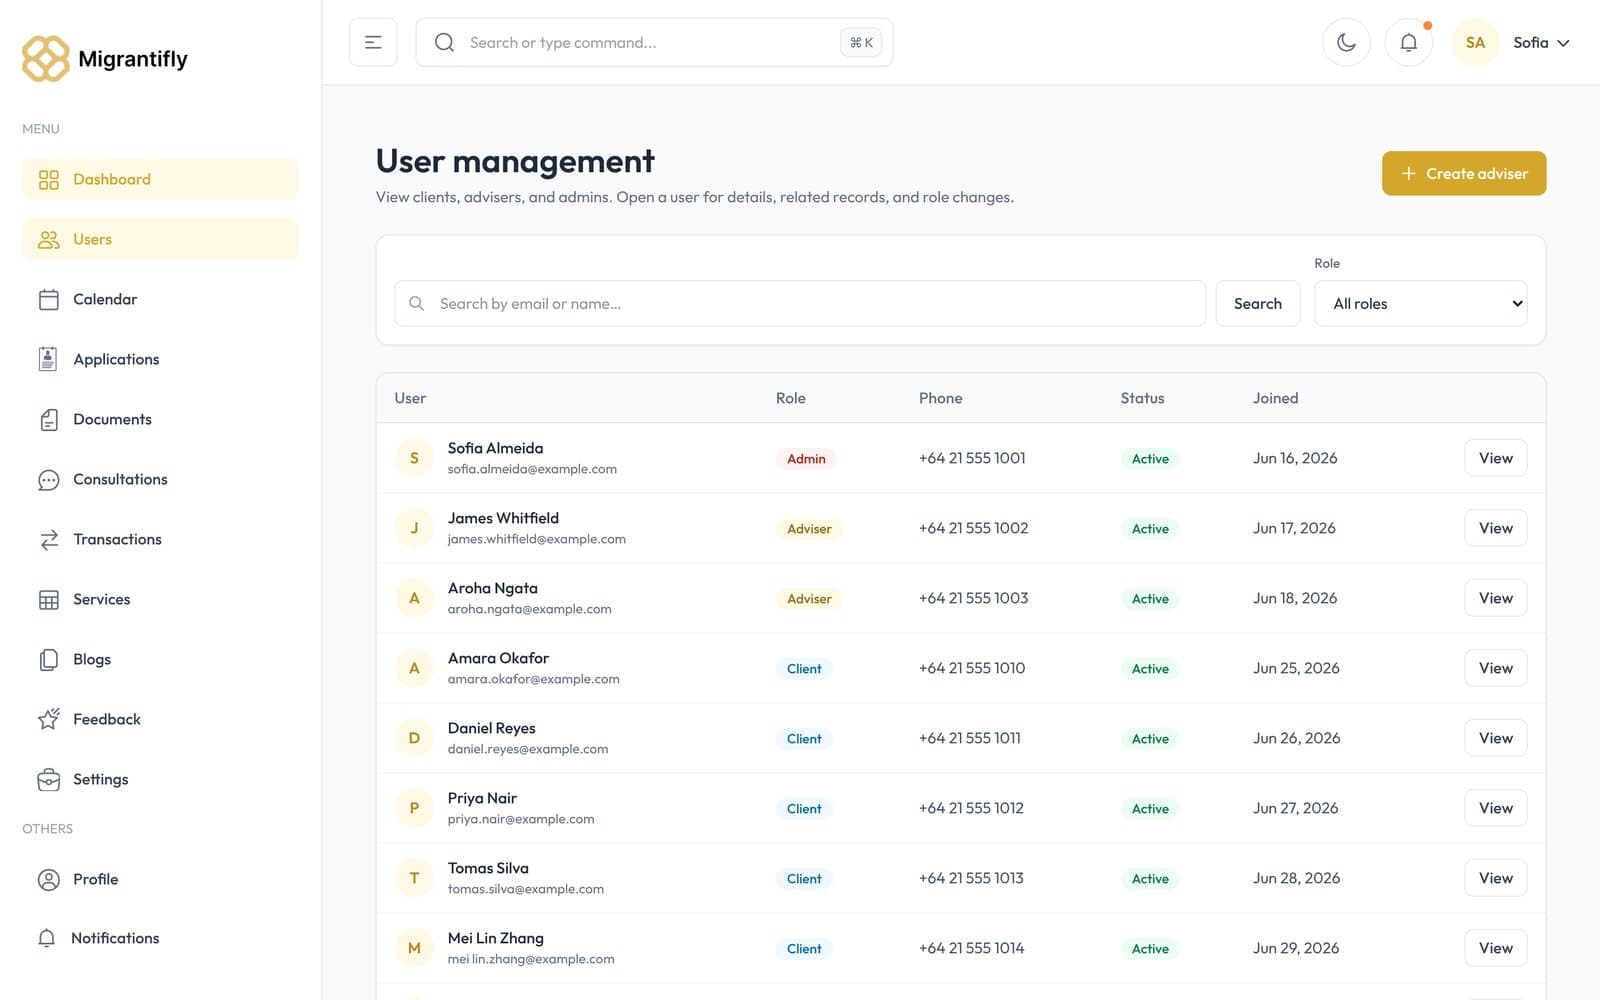Screen dimensions: 1600x1000
Task: Click View for Aroha Ngata
Action: pos(1496,598)
